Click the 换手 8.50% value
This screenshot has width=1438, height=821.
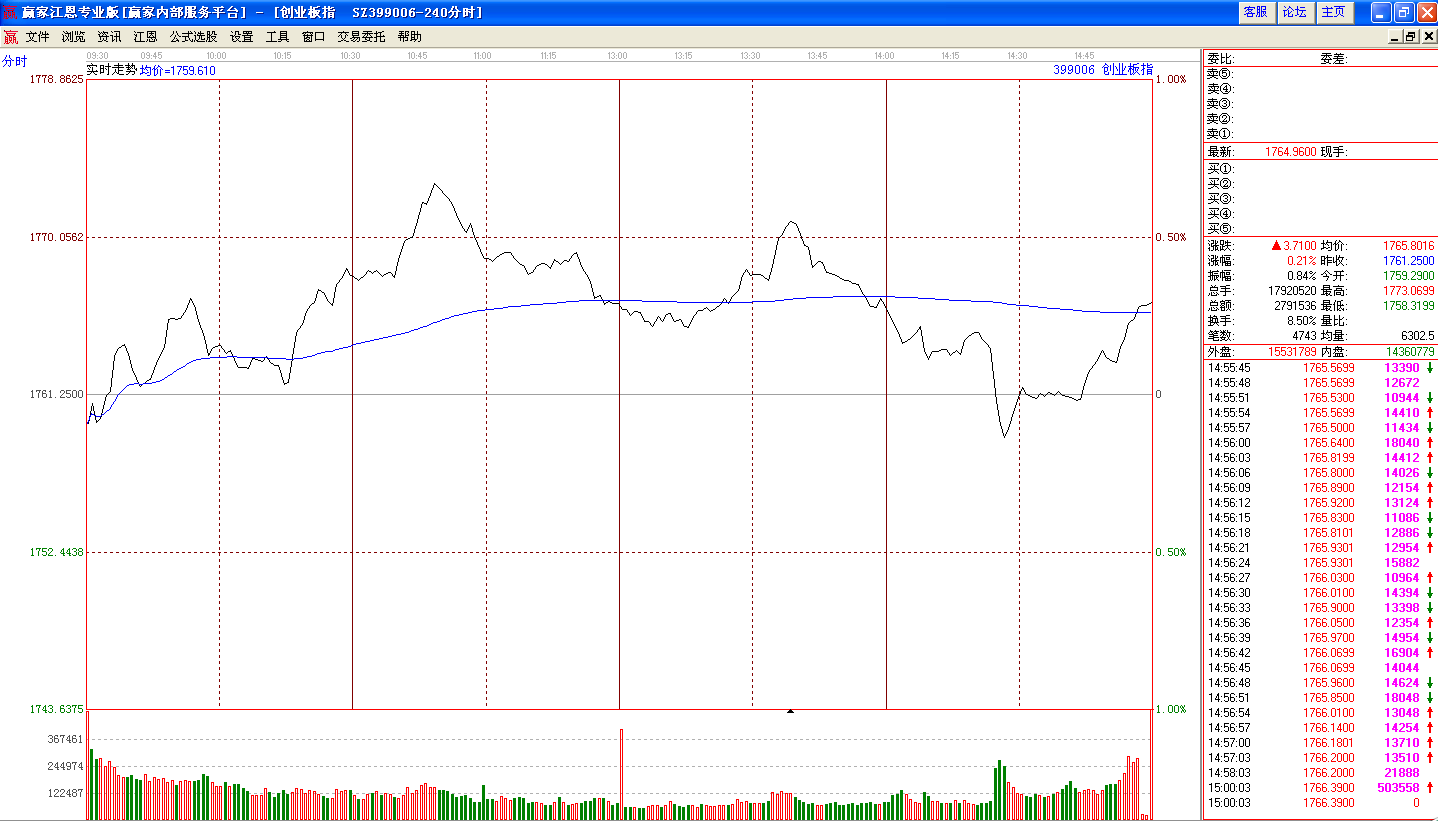coord(1301,320)
